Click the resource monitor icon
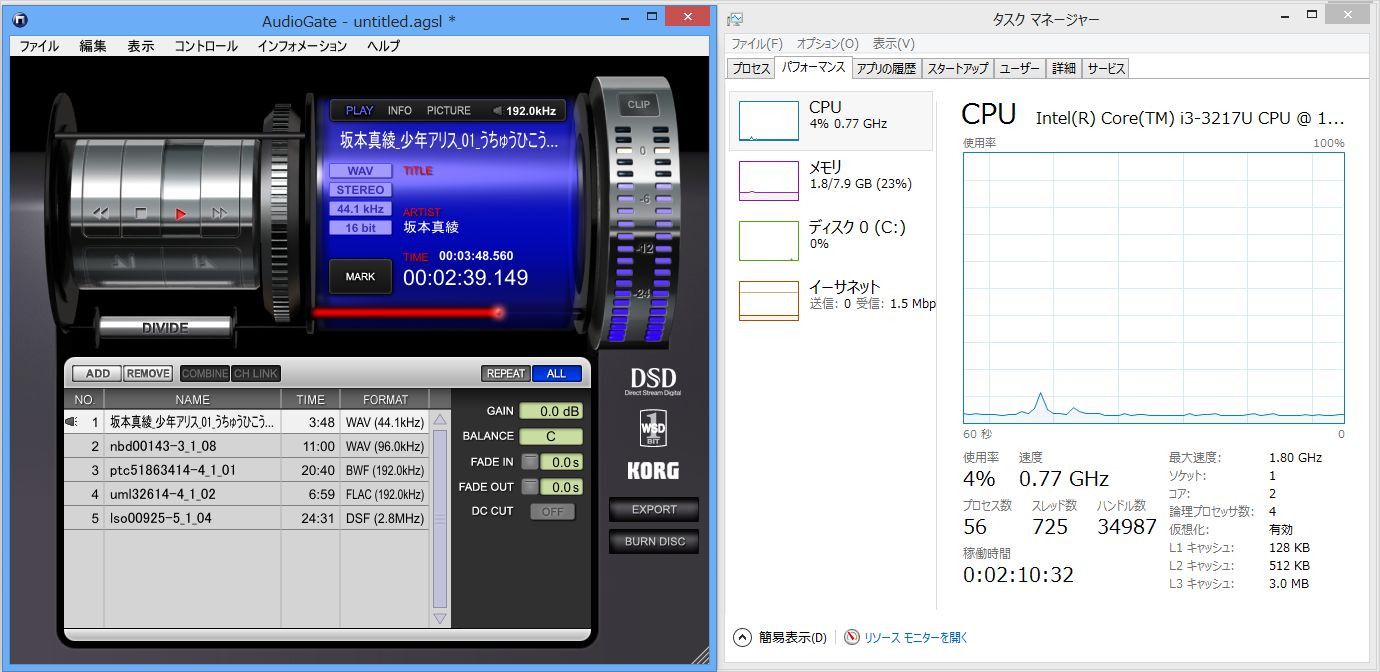Viewport: 1380px width, 672px height. click(x=852, y=637)
